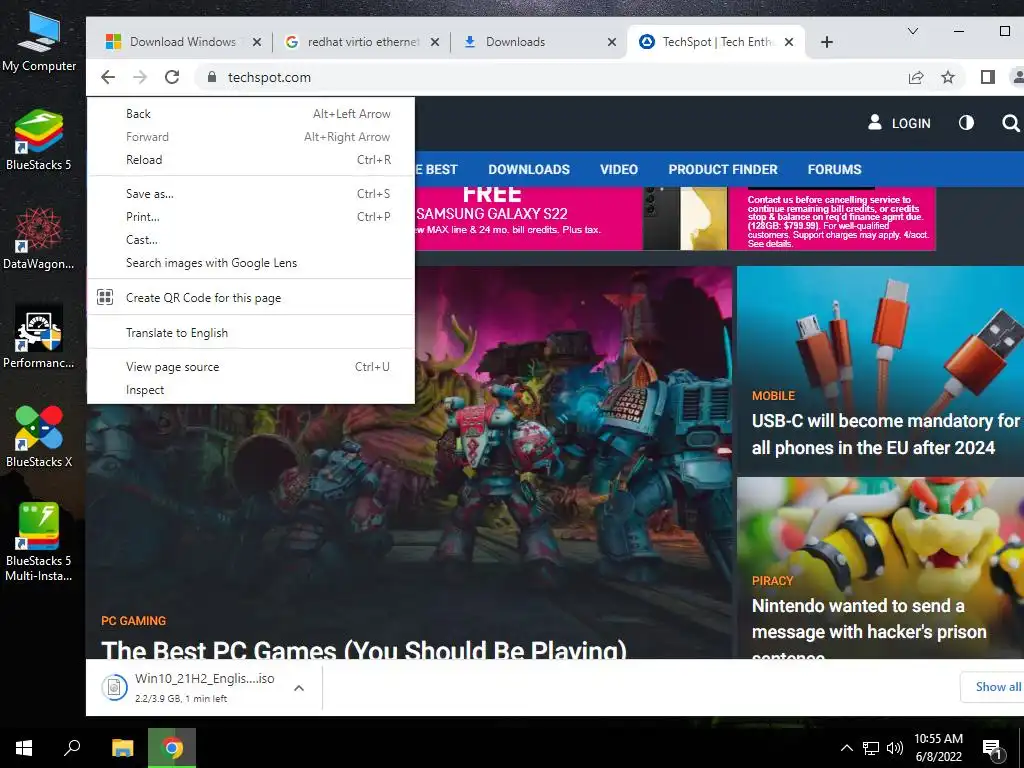The width and height of the screenshot is (1024, 768).
Task: Click the PC GAMING category label
Action: (133, 620)
